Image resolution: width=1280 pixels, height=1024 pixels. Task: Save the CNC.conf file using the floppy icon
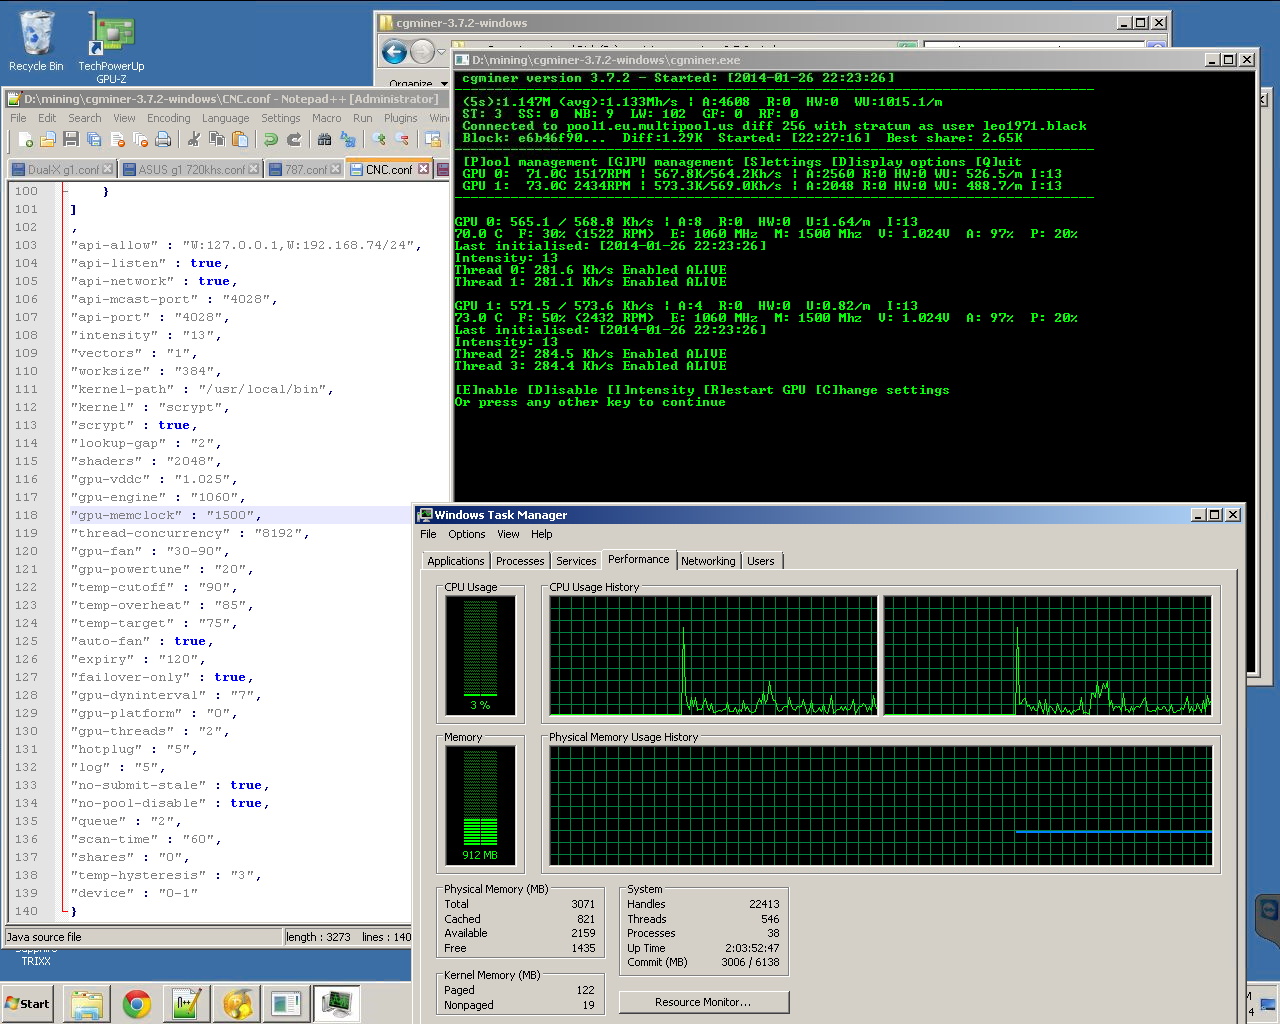71,140
